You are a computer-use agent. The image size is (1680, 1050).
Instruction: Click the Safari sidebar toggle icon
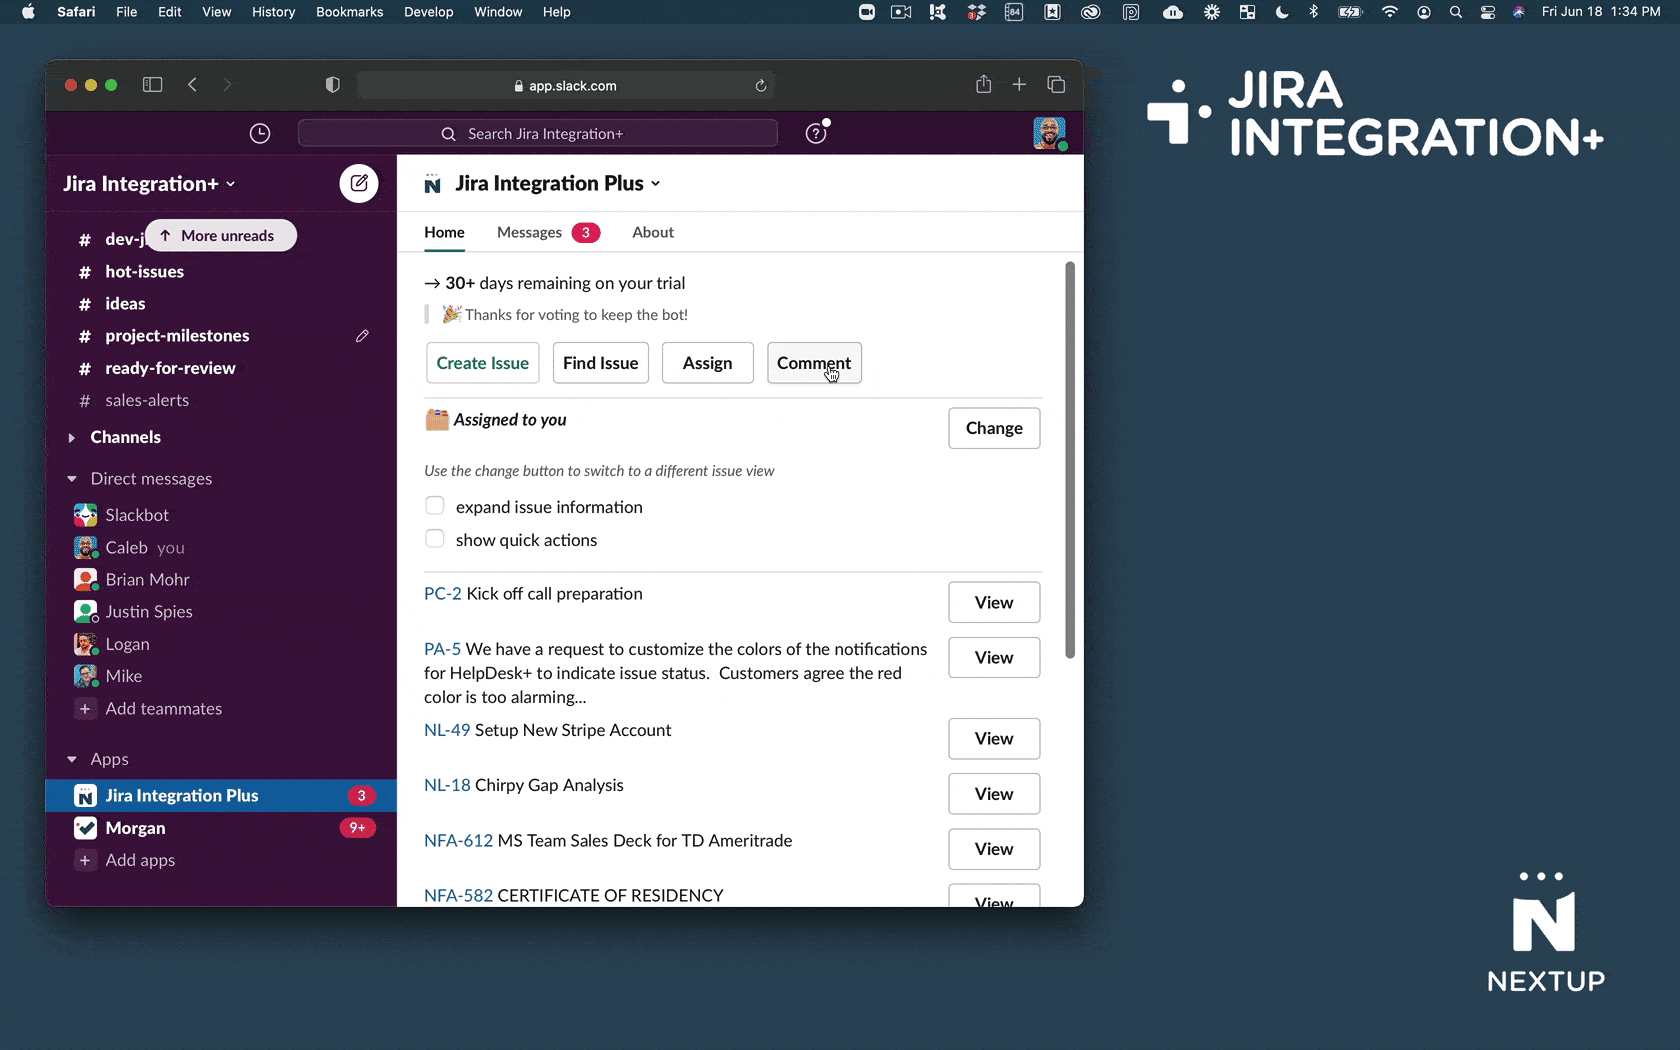153,85
